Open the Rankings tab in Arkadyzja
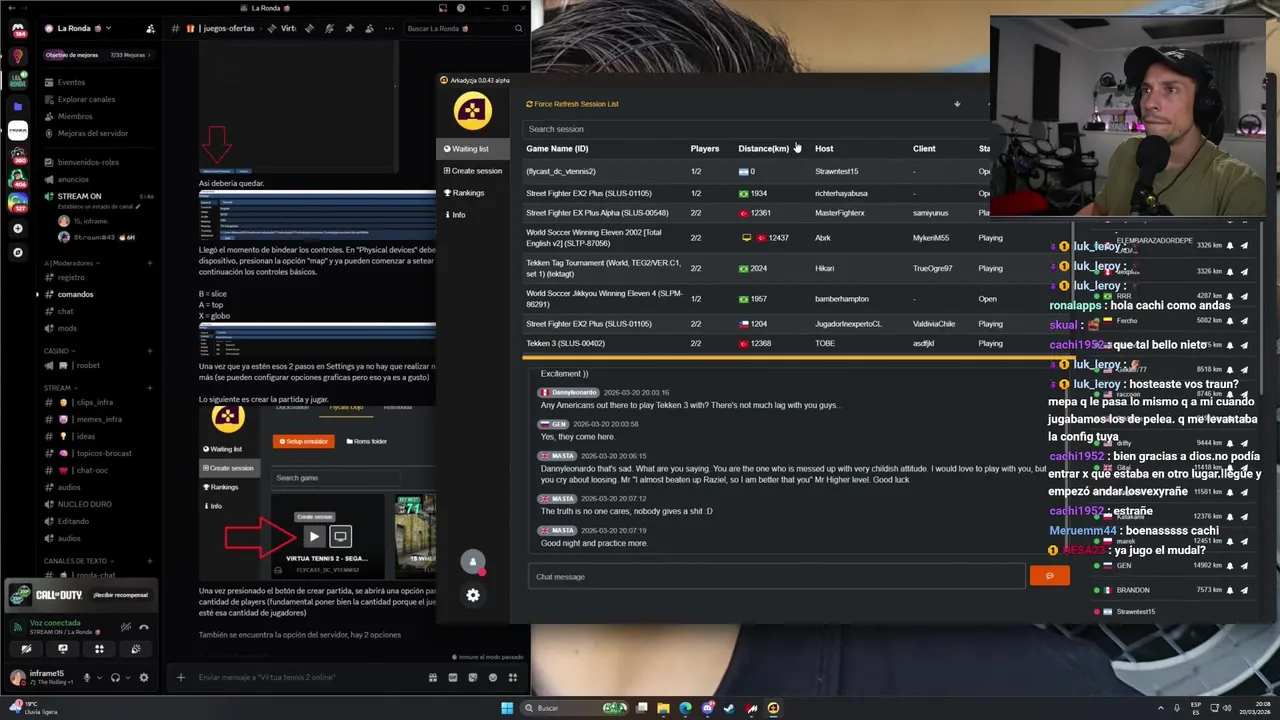 (464, 193)
